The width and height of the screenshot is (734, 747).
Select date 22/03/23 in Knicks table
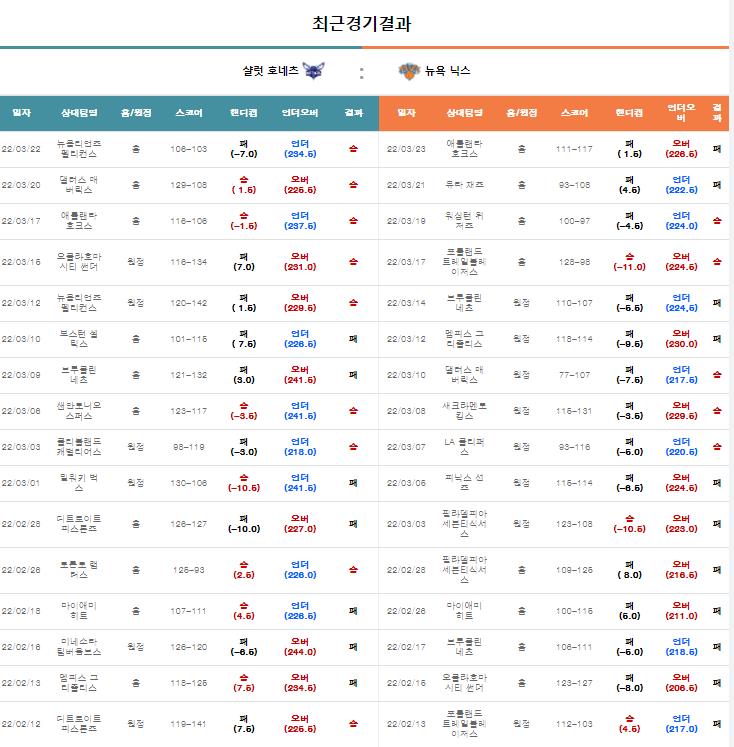click(406, 149)
